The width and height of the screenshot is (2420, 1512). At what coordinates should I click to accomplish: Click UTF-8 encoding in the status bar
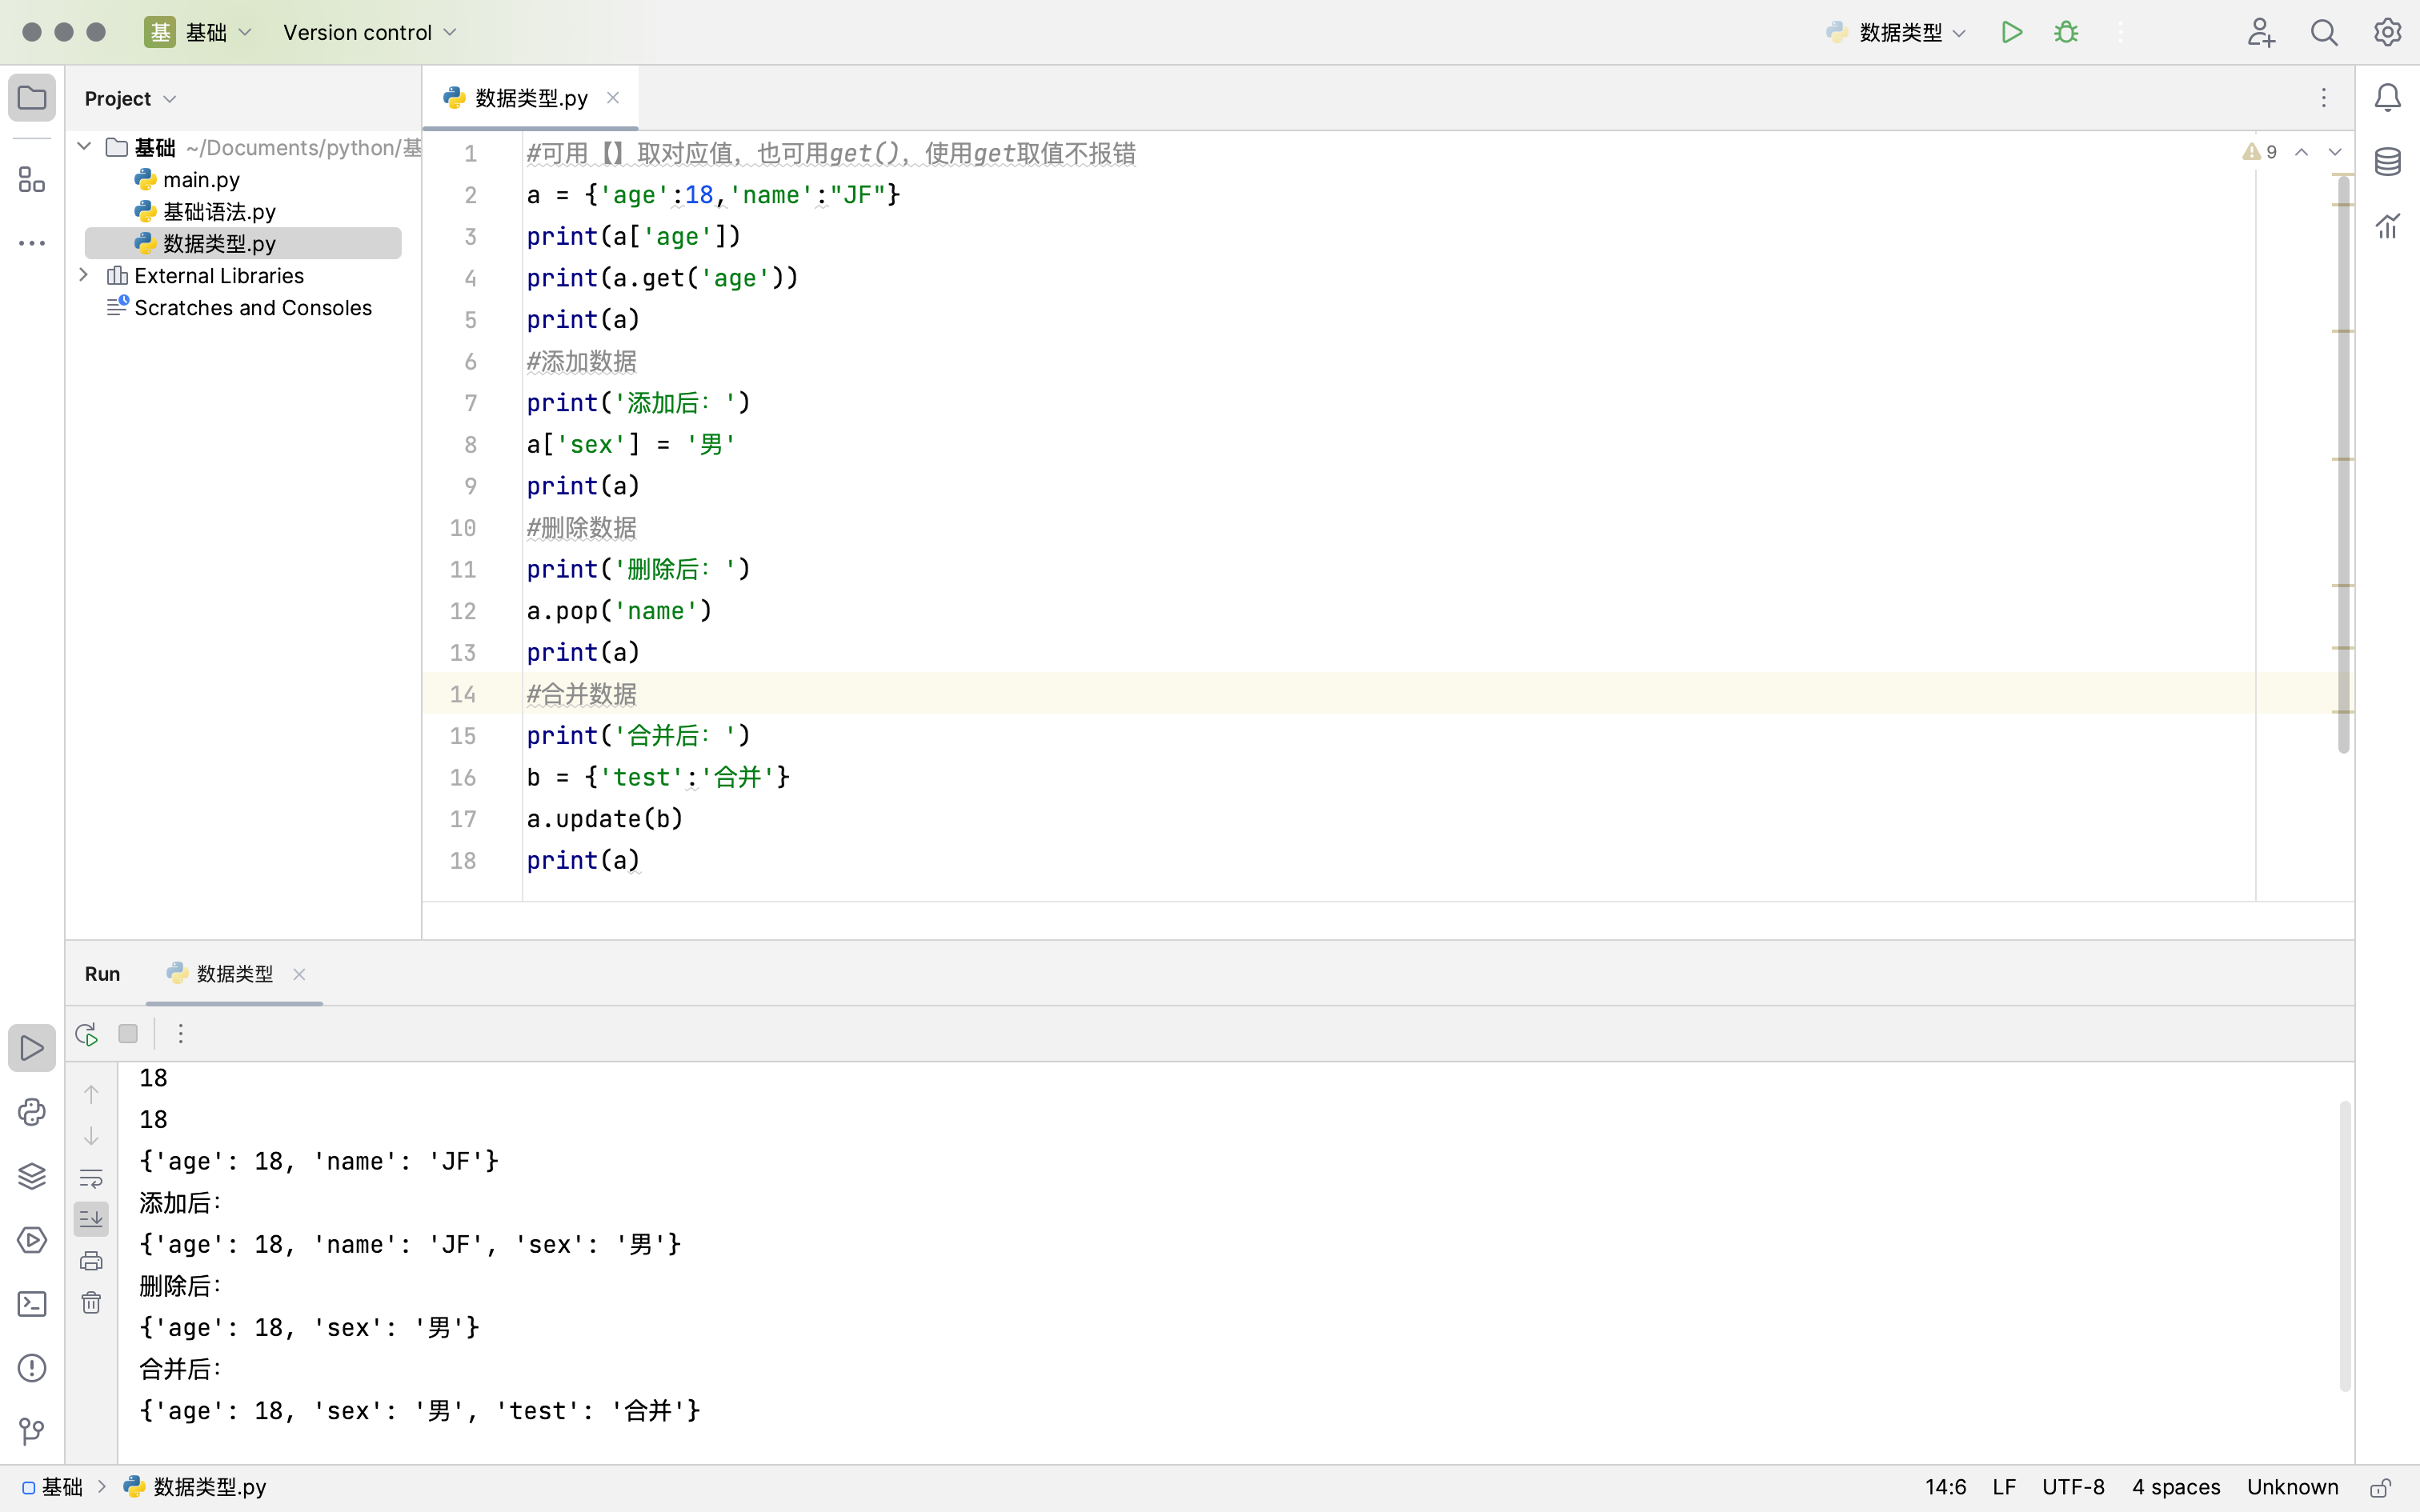coord(2073,1487)
